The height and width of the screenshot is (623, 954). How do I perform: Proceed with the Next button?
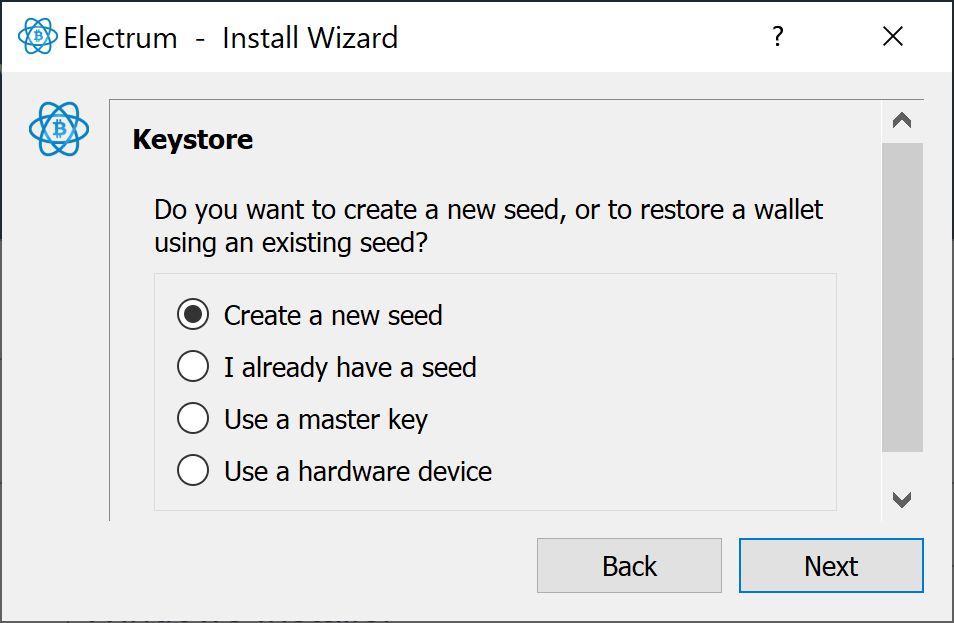click(x=830, y=566)
